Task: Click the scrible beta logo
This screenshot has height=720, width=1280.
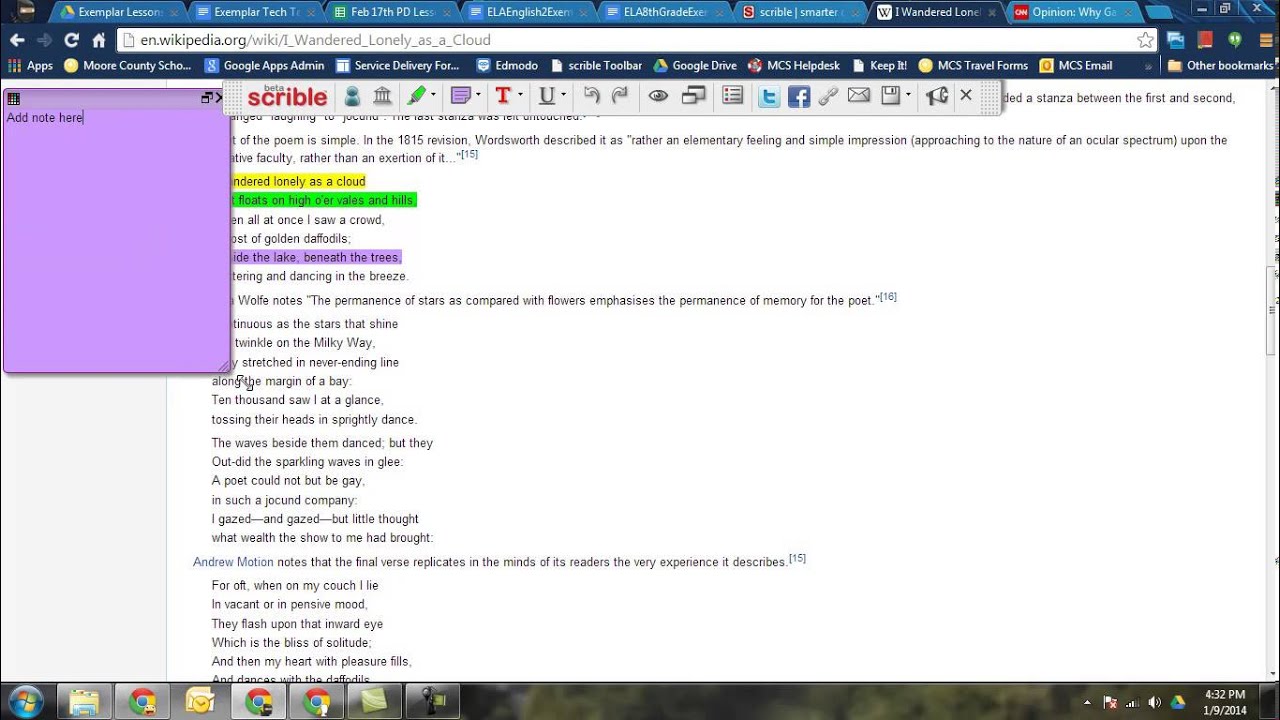Action: pos(287,96)
